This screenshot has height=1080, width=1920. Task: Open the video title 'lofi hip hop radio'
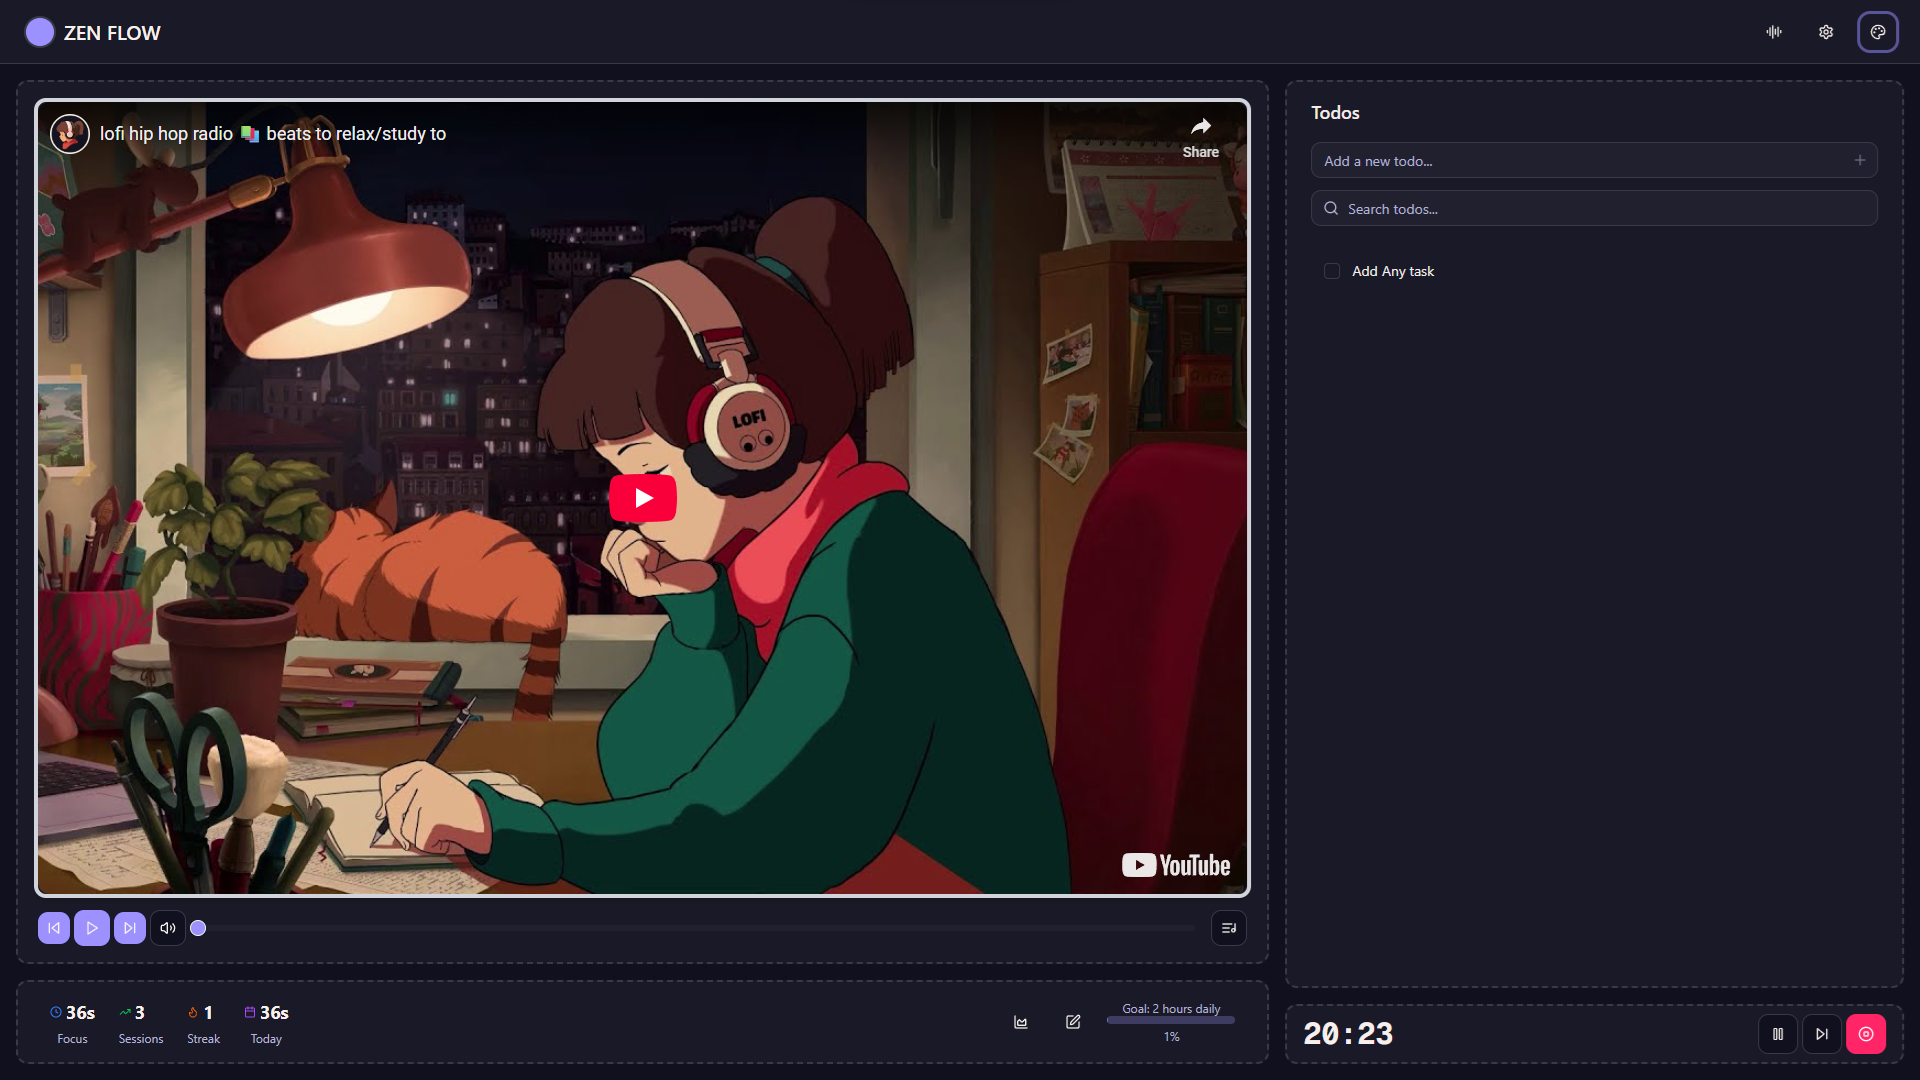point(273,134)
